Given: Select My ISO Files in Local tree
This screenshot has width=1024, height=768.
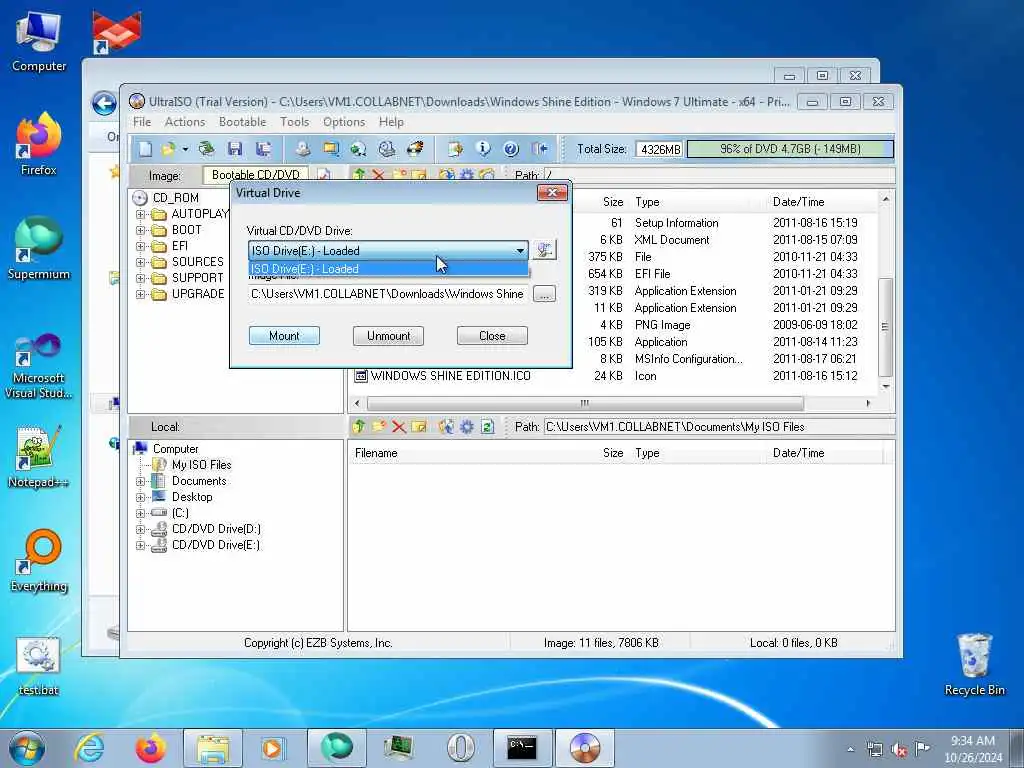Looking at the screenshot, I should coord(201,465).
